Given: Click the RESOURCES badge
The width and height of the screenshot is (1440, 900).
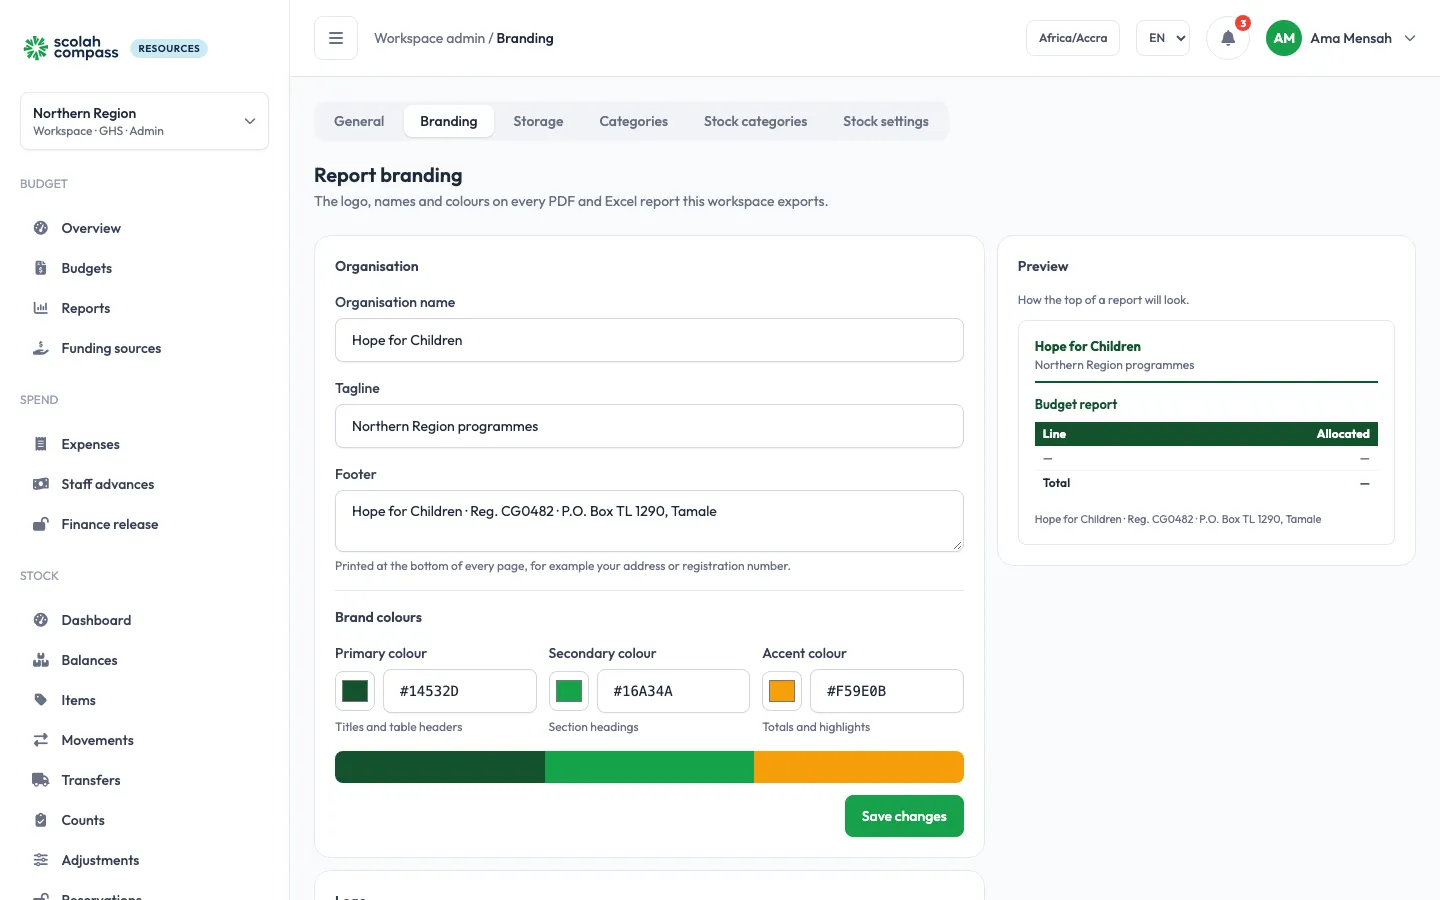Looking at the screenshot, I should [169, 48].
